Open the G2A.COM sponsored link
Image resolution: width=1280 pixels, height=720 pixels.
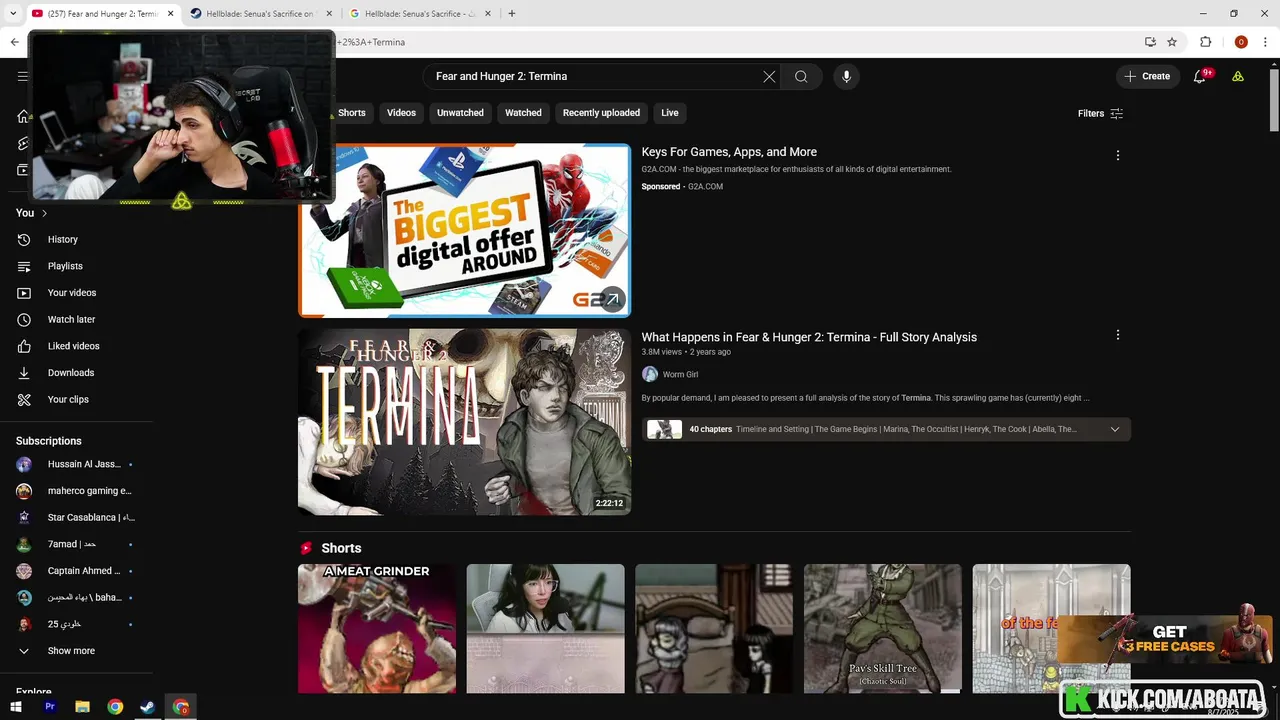[x=705, y=186]
